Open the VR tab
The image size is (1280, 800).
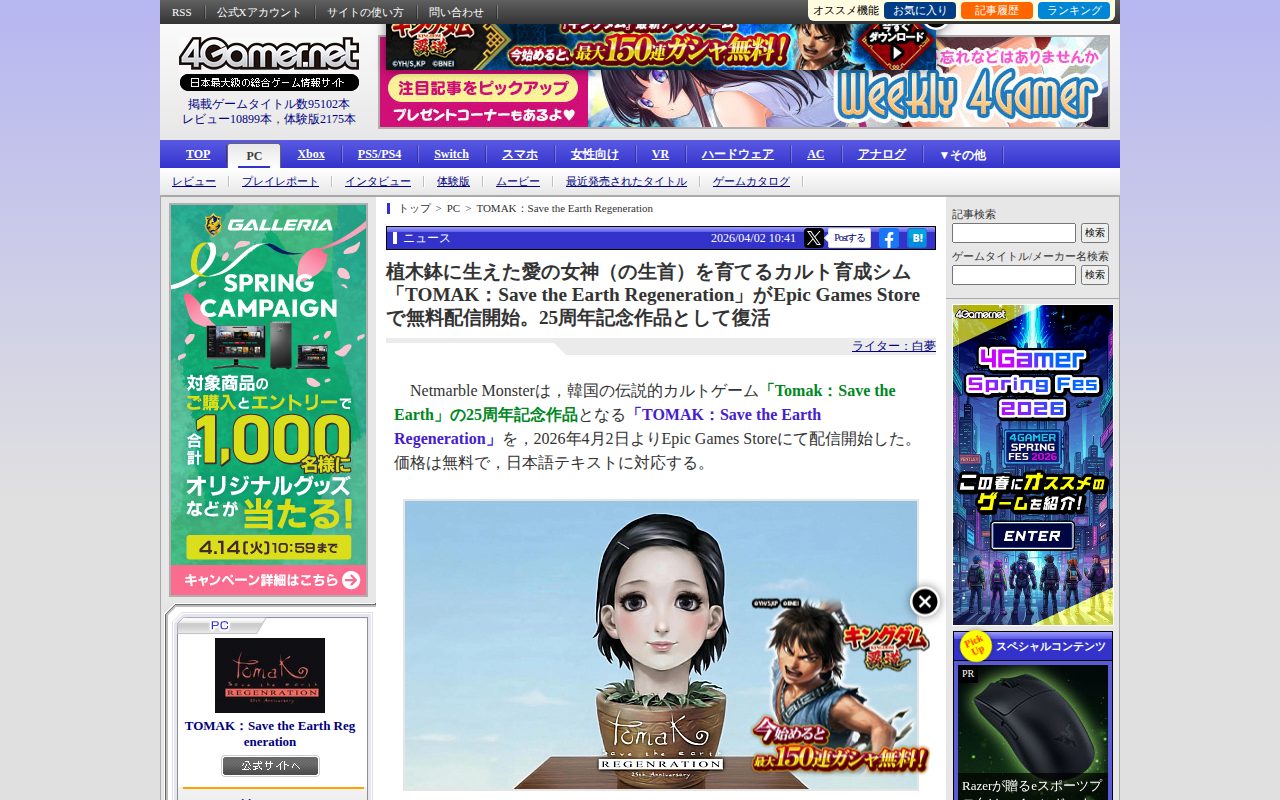coord(660,154)
